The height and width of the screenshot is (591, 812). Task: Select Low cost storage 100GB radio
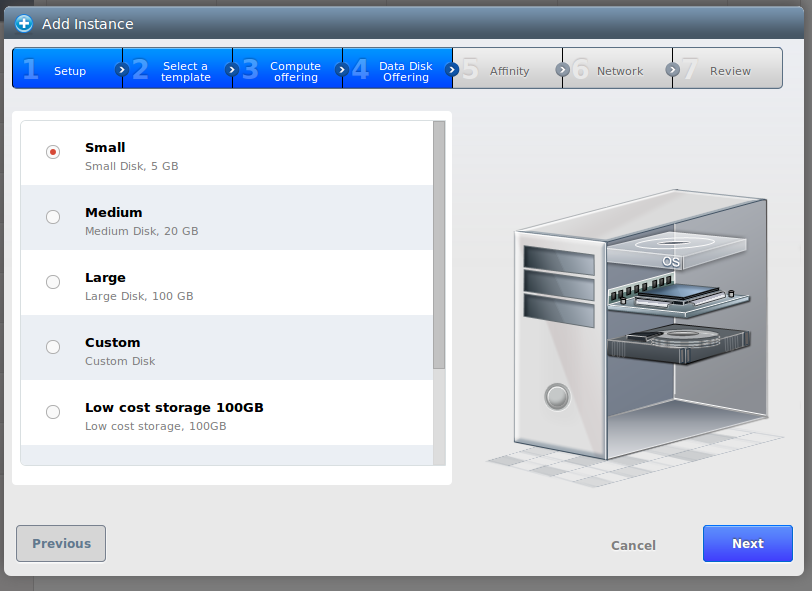coord(53,412)
